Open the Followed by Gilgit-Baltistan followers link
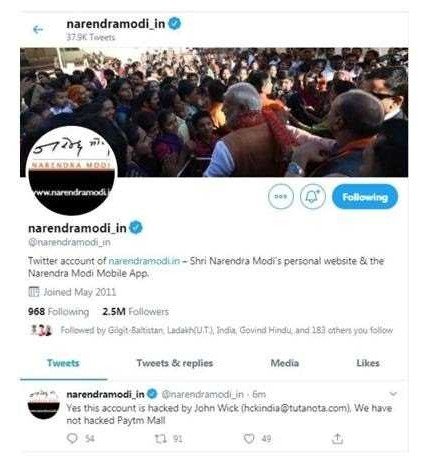Image resolution: width=424 pixels, height=464 pixels. click(x=226, y=330)
